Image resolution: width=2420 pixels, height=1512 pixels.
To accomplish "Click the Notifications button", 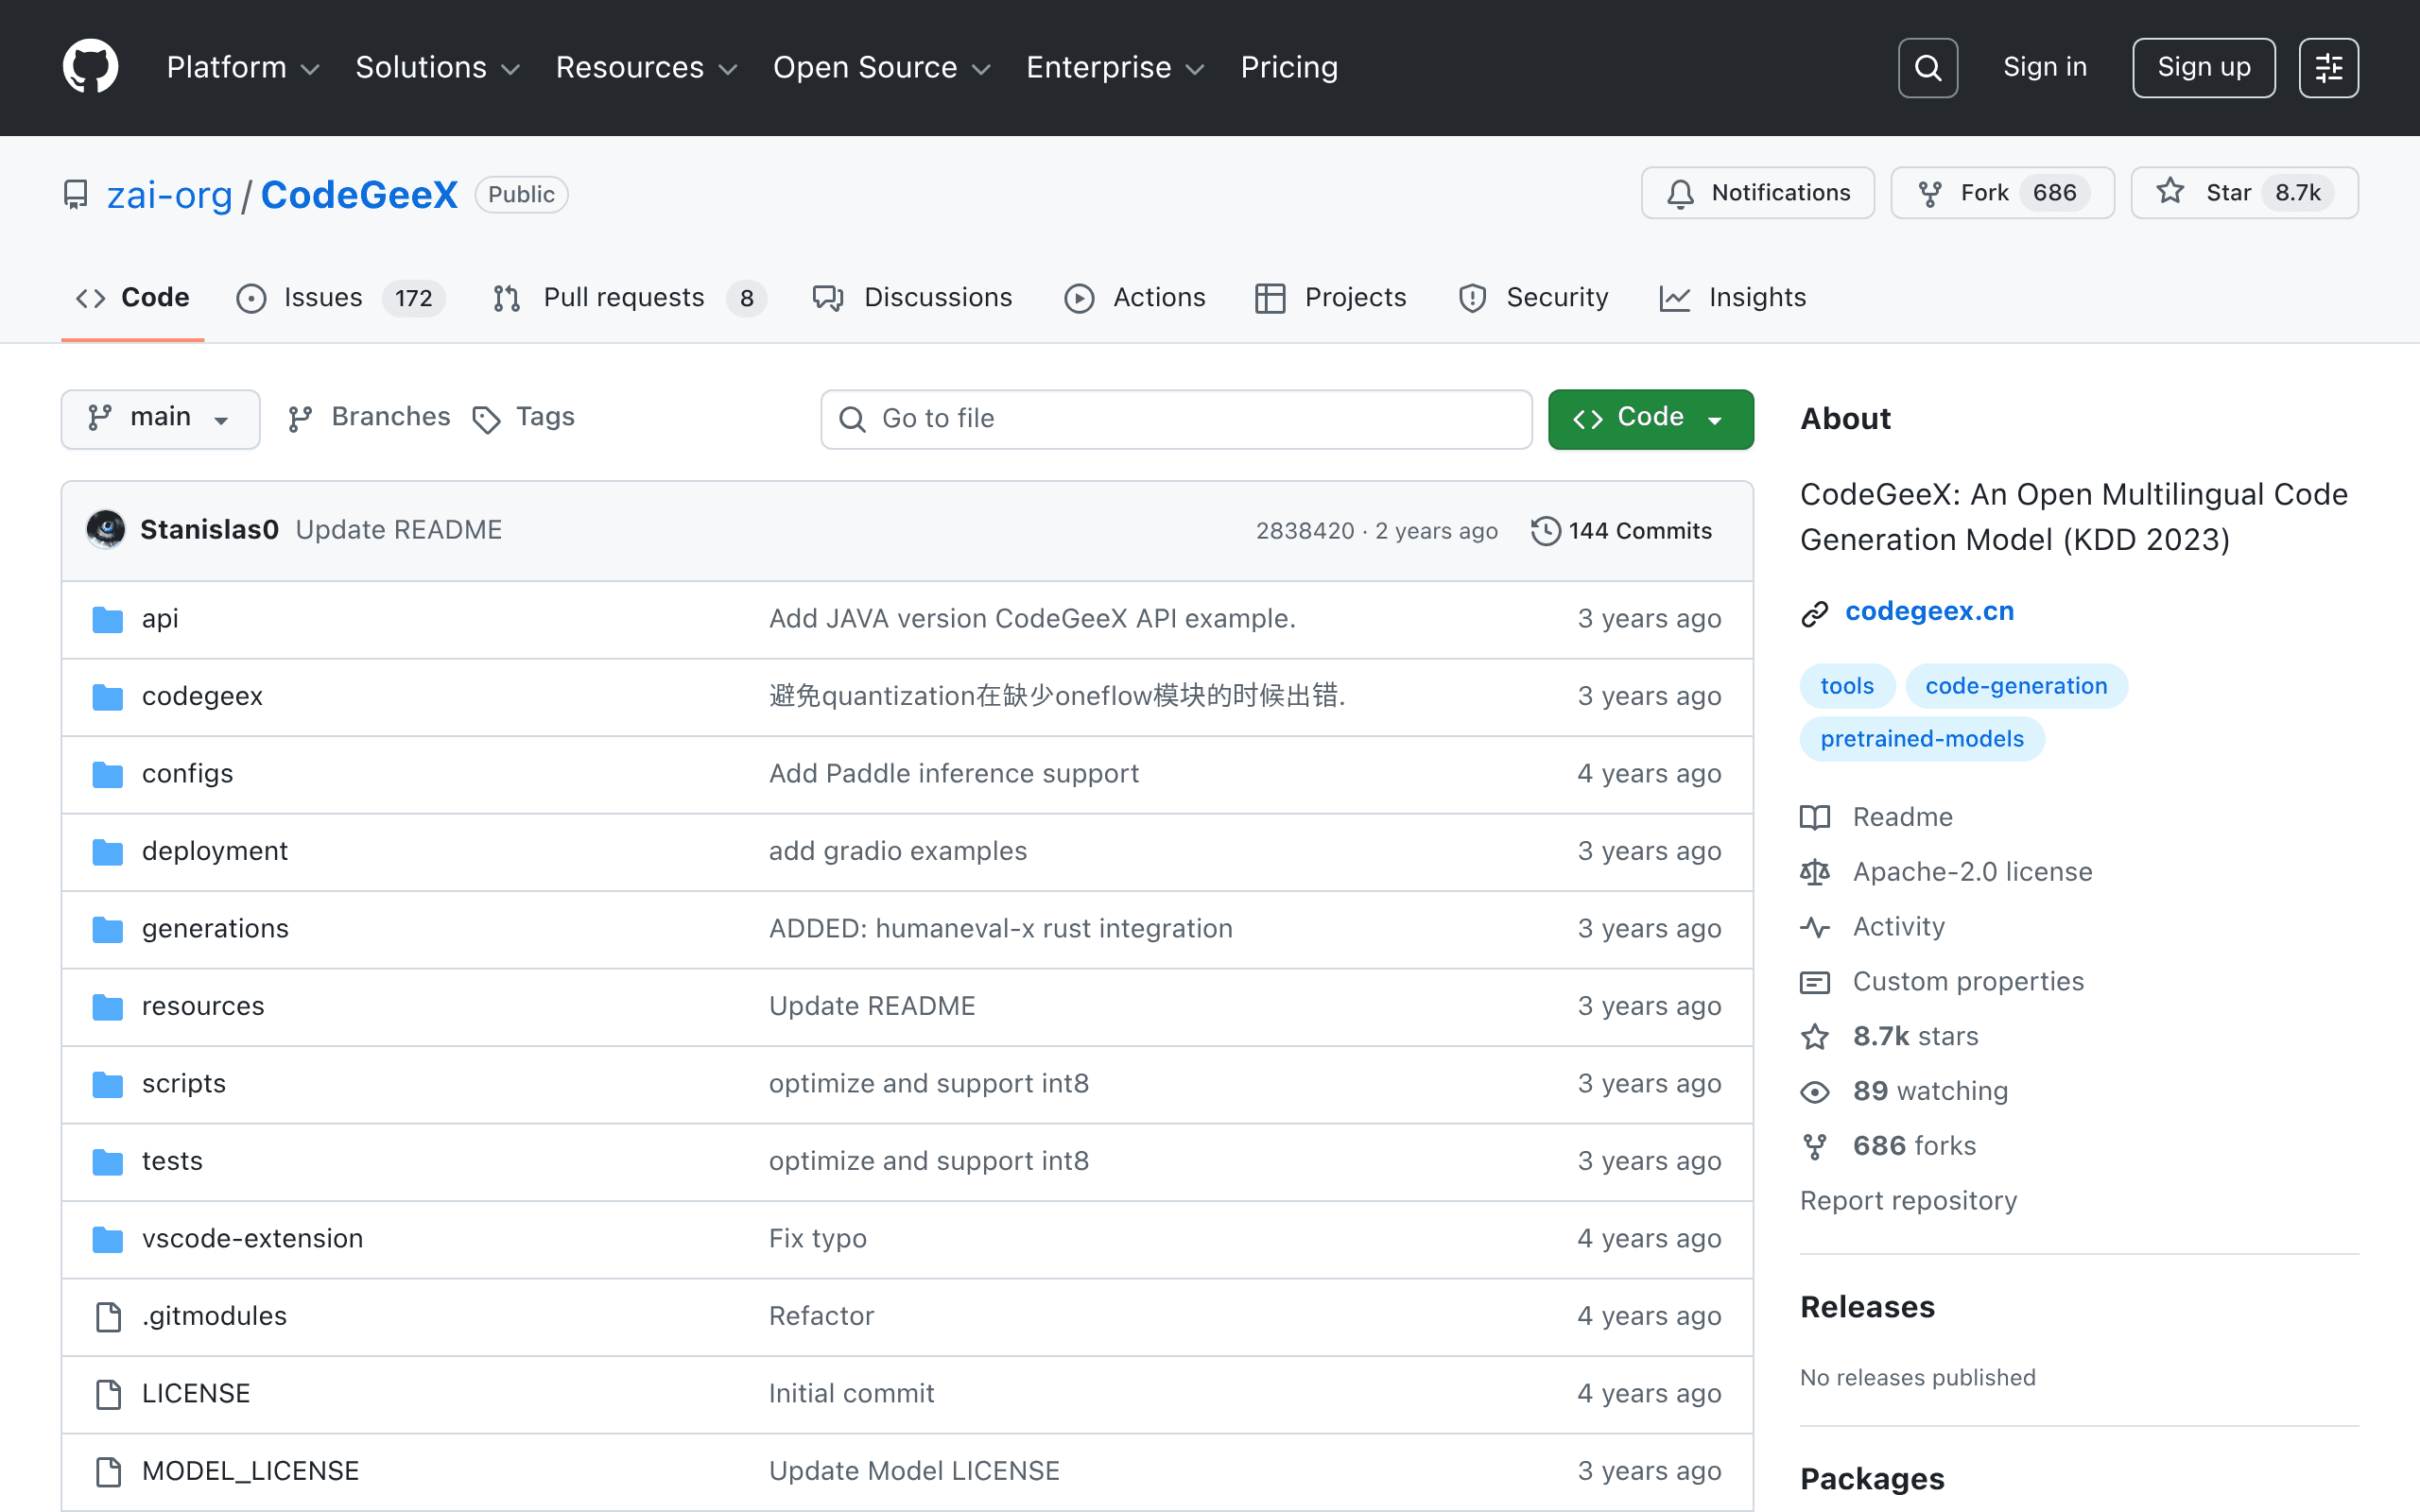I will click(1757, 193).
